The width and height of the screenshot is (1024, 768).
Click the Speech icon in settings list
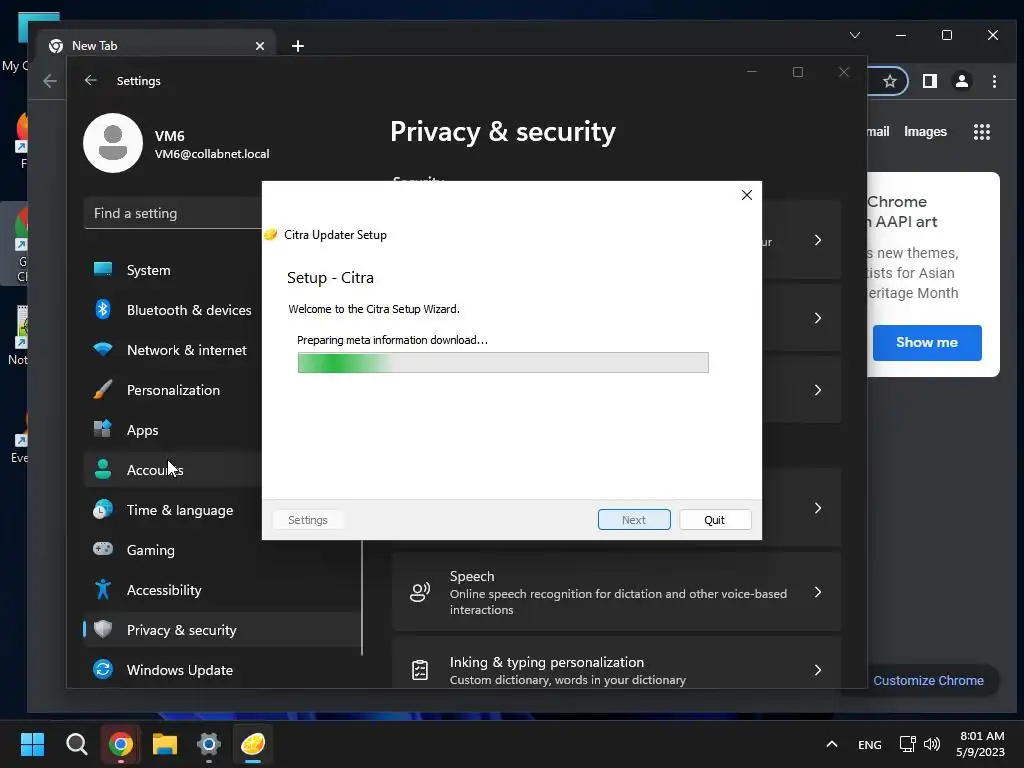click(420, 592)
